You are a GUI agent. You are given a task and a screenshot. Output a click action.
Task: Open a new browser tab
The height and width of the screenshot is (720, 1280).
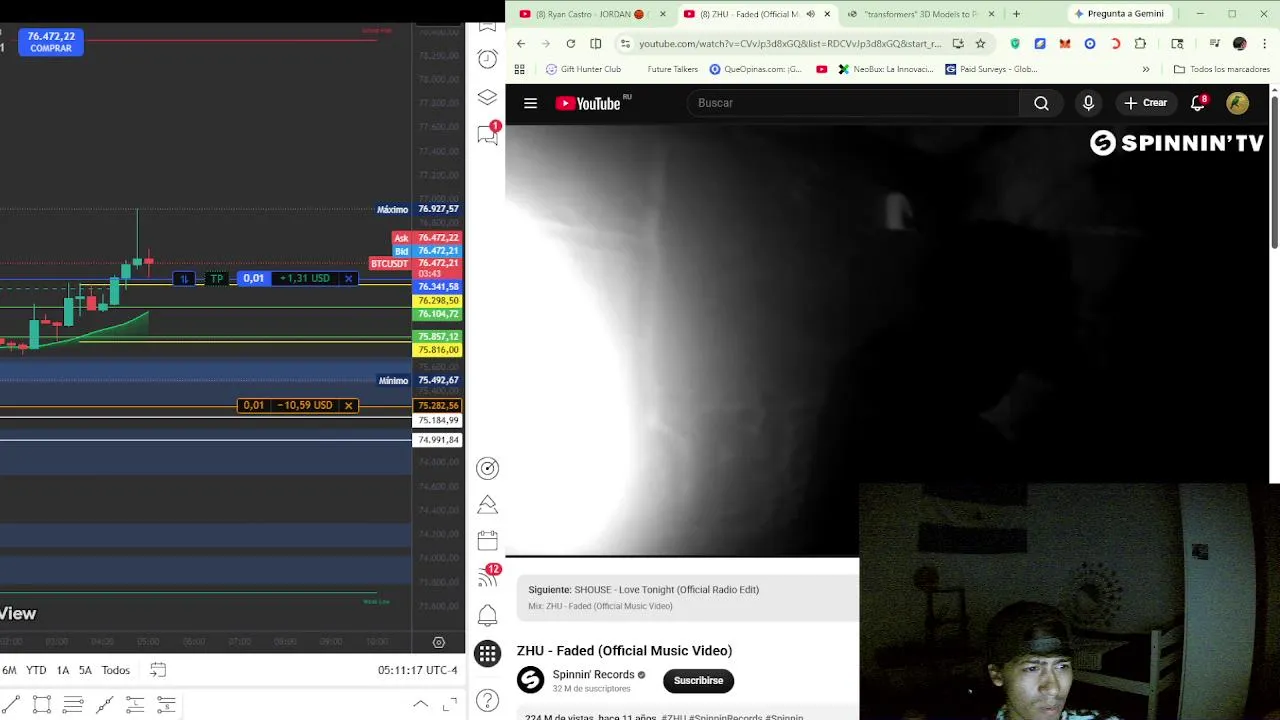[1016, 14]
